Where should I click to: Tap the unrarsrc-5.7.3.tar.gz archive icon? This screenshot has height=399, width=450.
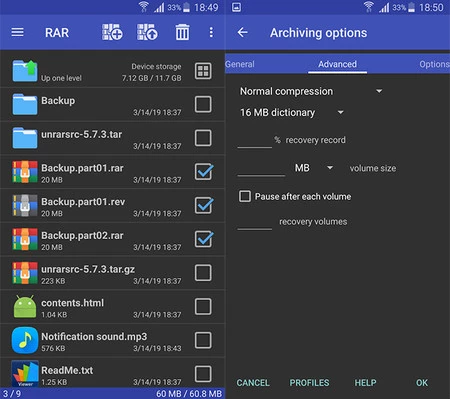[25, 273]
